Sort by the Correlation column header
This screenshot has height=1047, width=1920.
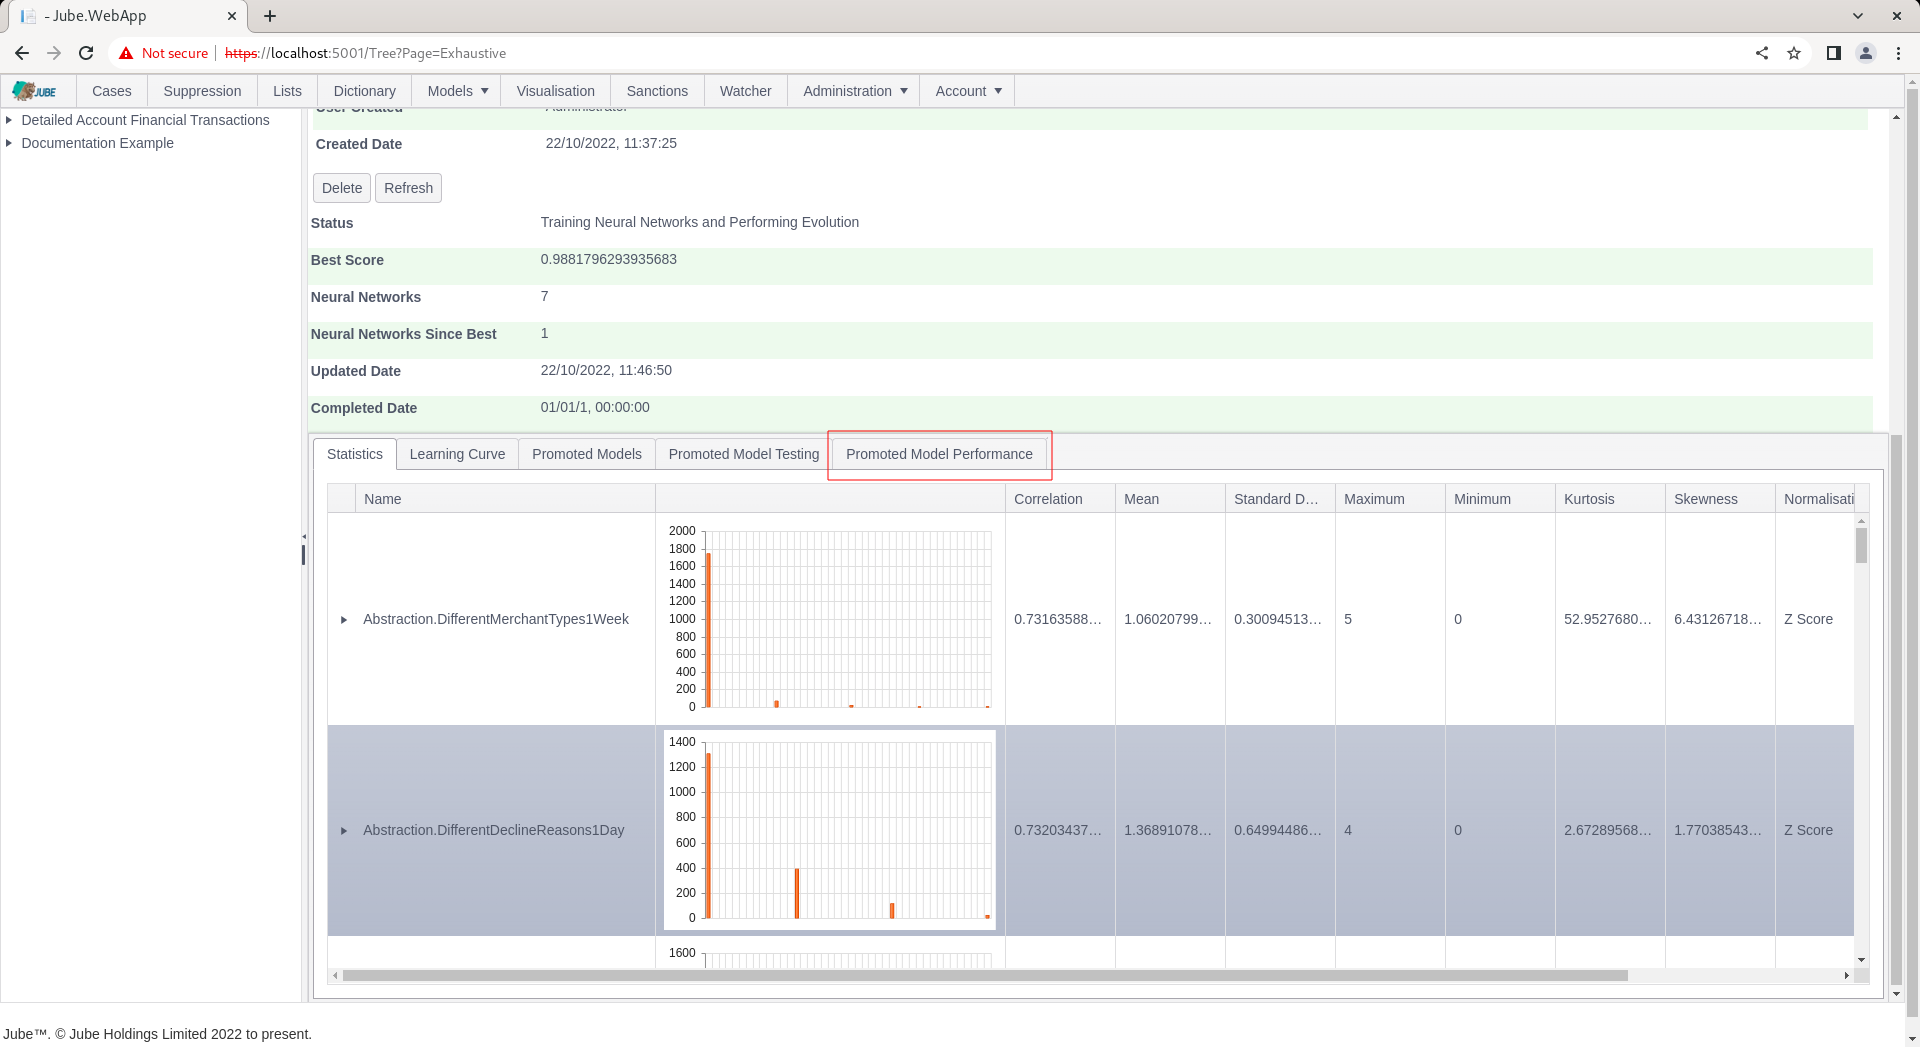pyautogui.click(x=1060, y=499)
